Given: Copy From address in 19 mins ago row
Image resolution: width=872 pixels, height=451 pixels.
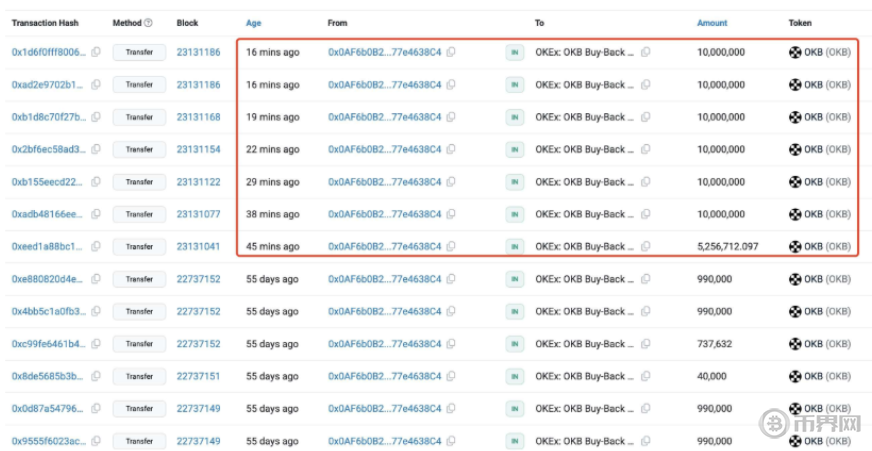Looking at the screenshot, I should [x=452, y=117].
